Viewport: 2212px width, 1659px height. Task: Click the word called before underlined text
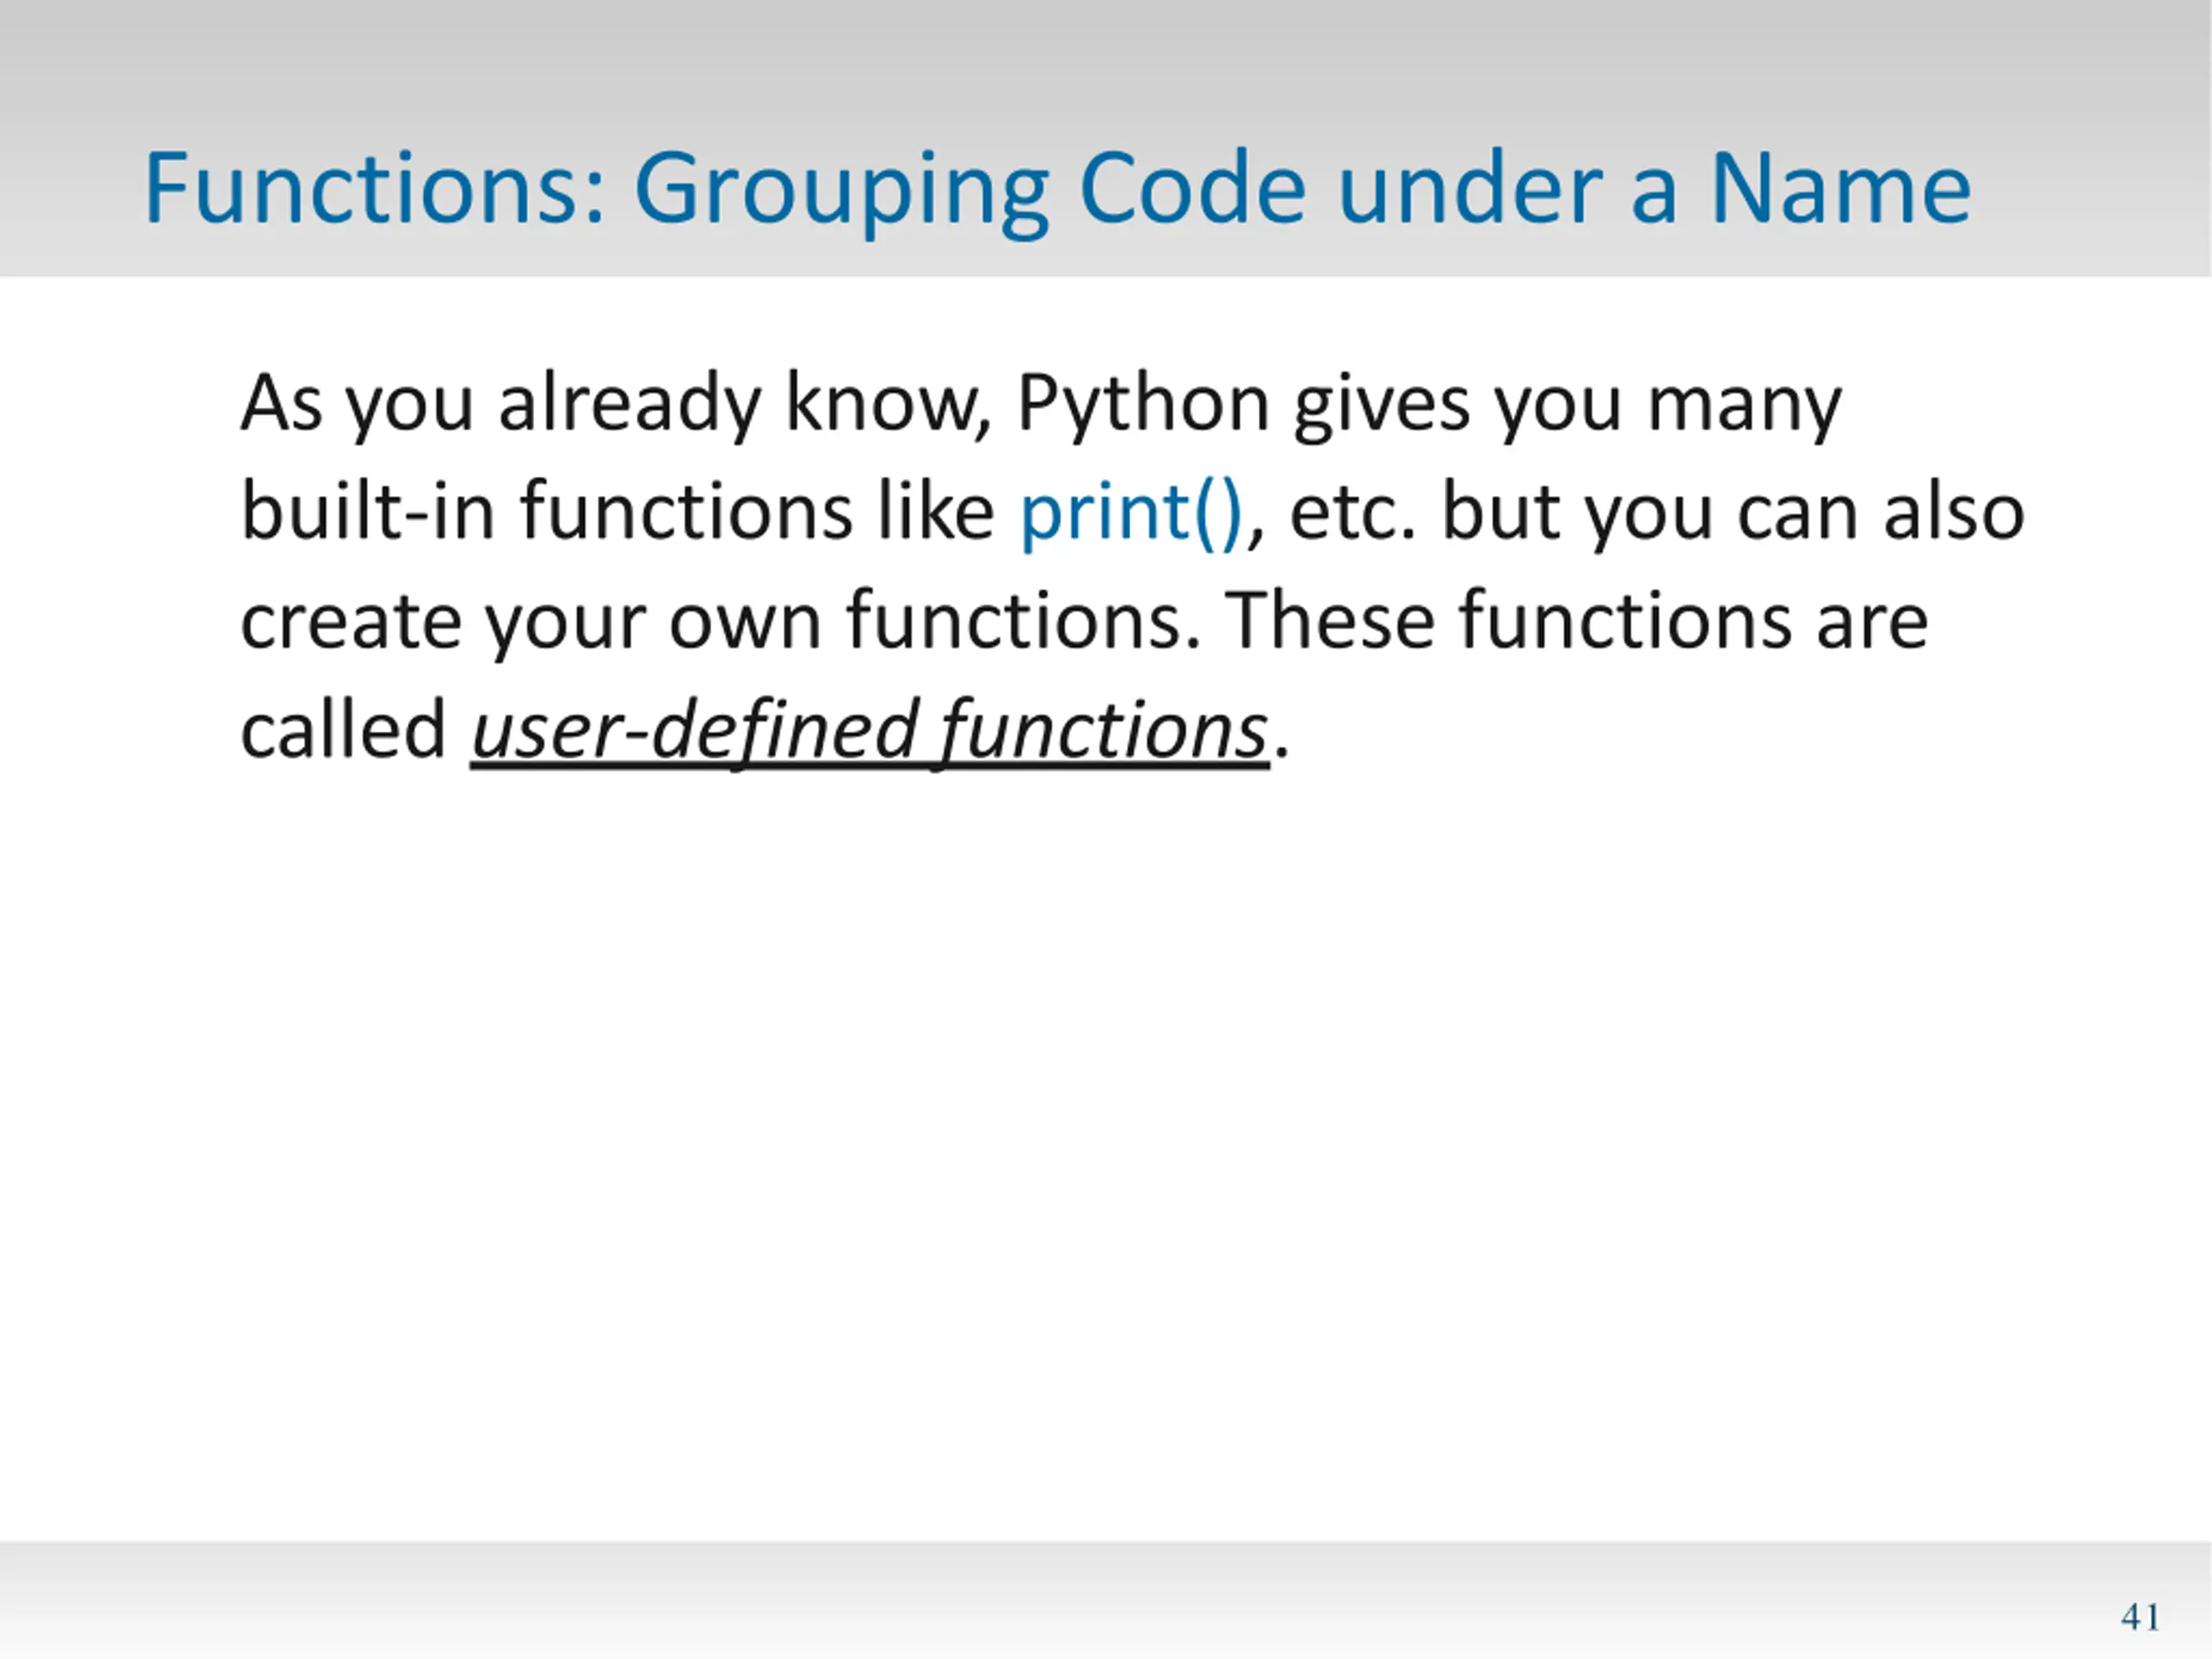[343, 729]
